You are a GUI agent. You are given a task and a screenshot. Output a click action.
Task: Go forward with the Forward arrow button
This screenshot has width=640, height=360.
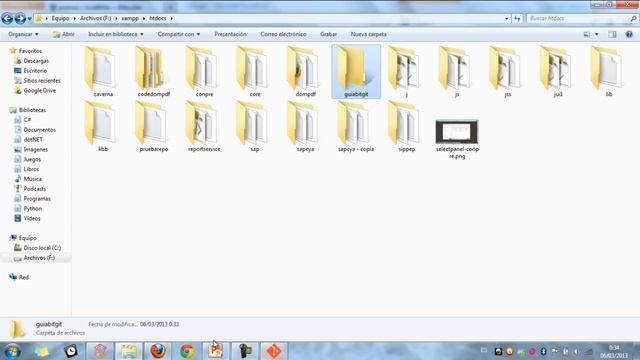point(20,18)
